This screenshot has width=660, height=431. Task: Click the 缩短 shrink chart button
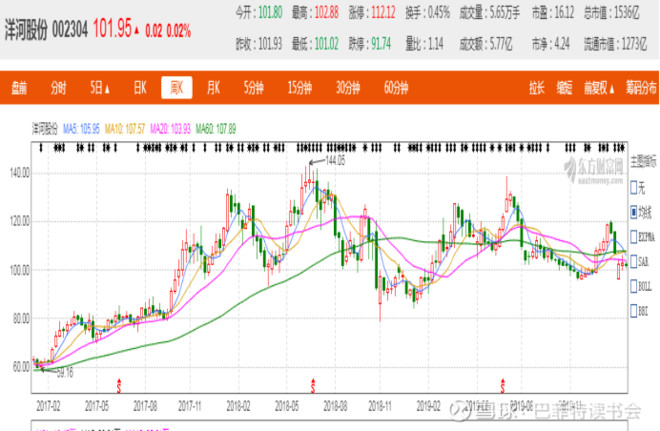(x=564, y=88)
